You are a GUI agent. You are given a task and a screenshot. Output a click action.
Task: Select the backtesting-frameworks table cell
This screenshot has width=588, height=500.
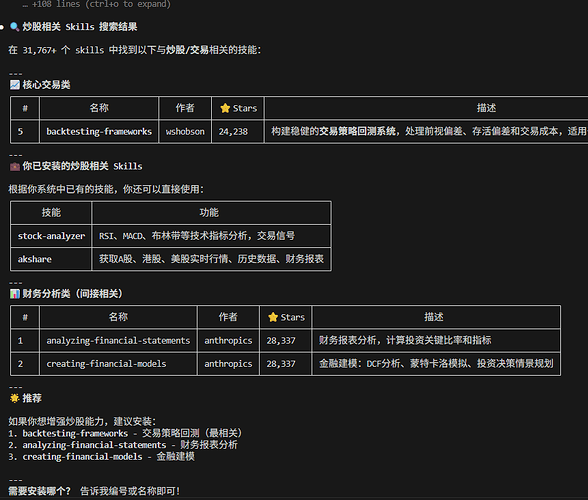99,132
